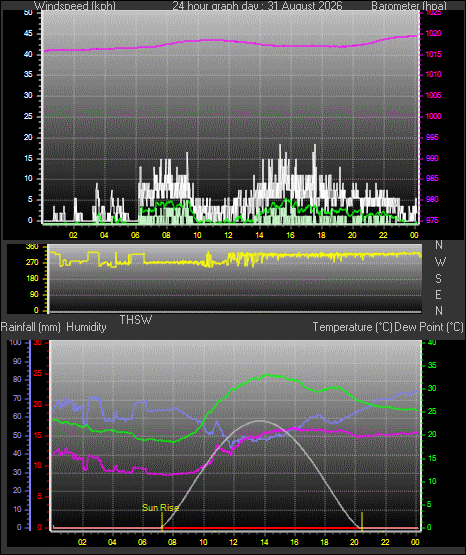466x555 pixels.
Task: Click the sunset yellow marker line
Action: (x=362, y=521)
